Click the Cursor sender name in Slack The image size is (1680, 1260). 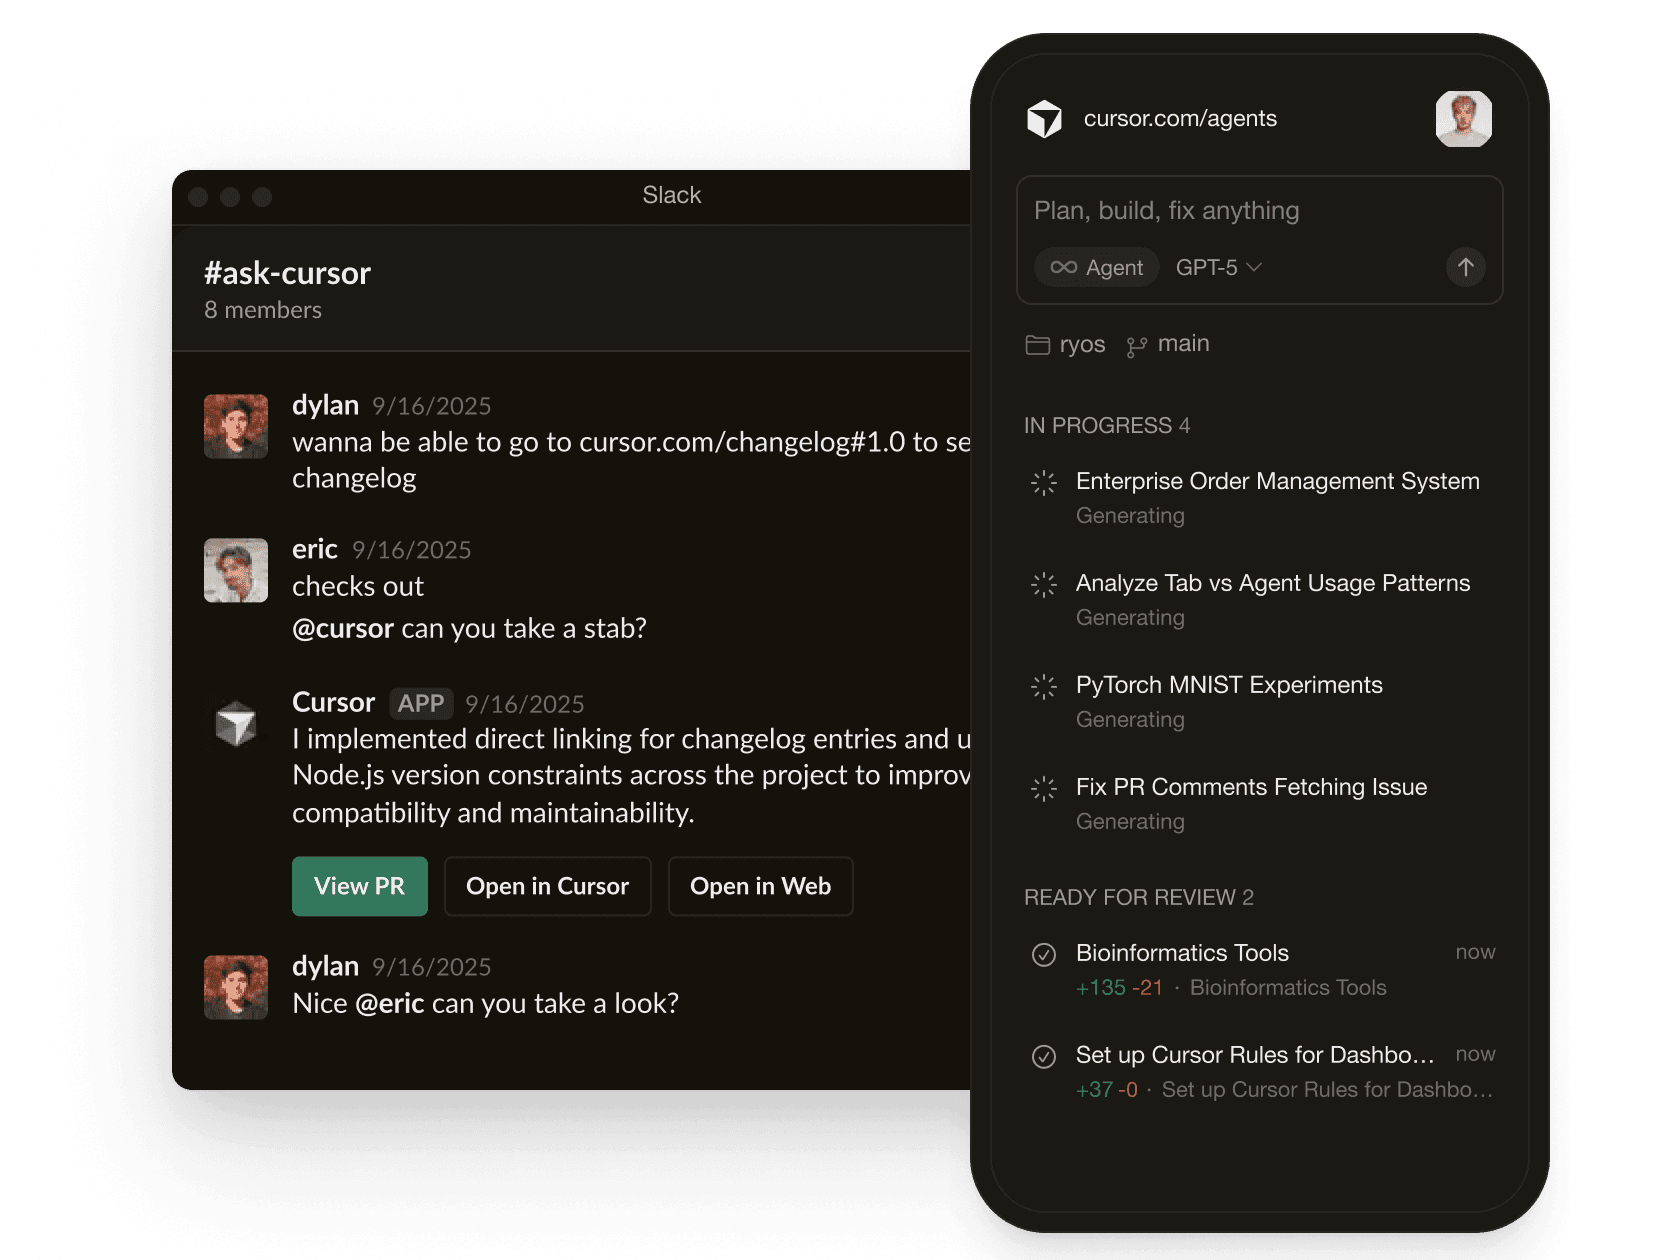(333, 703)
